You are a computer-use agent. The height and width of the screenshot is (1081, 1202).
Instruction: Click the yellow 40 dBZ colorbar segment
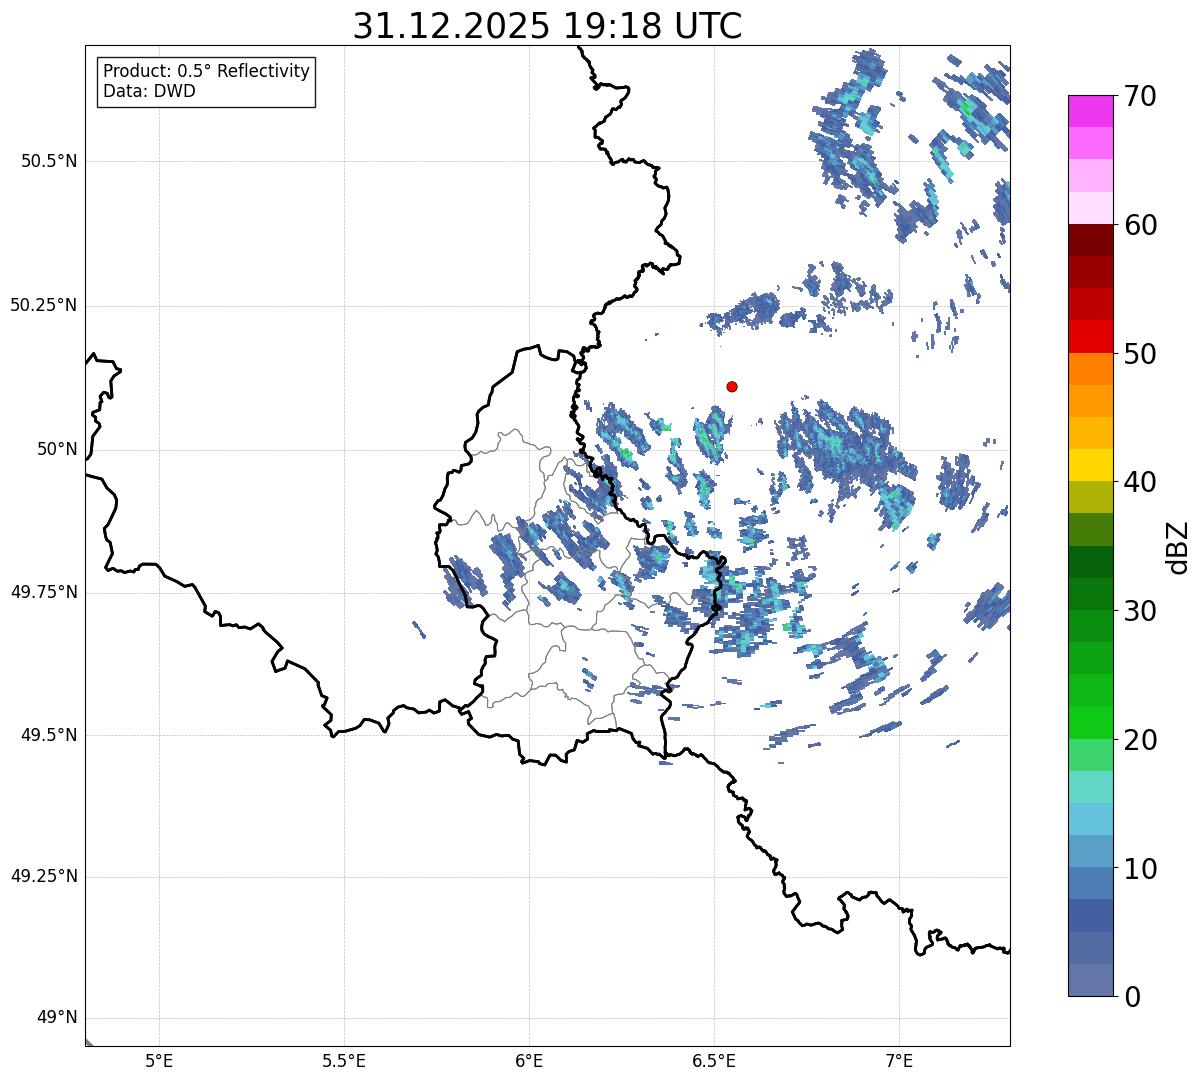click(1091, 465)
